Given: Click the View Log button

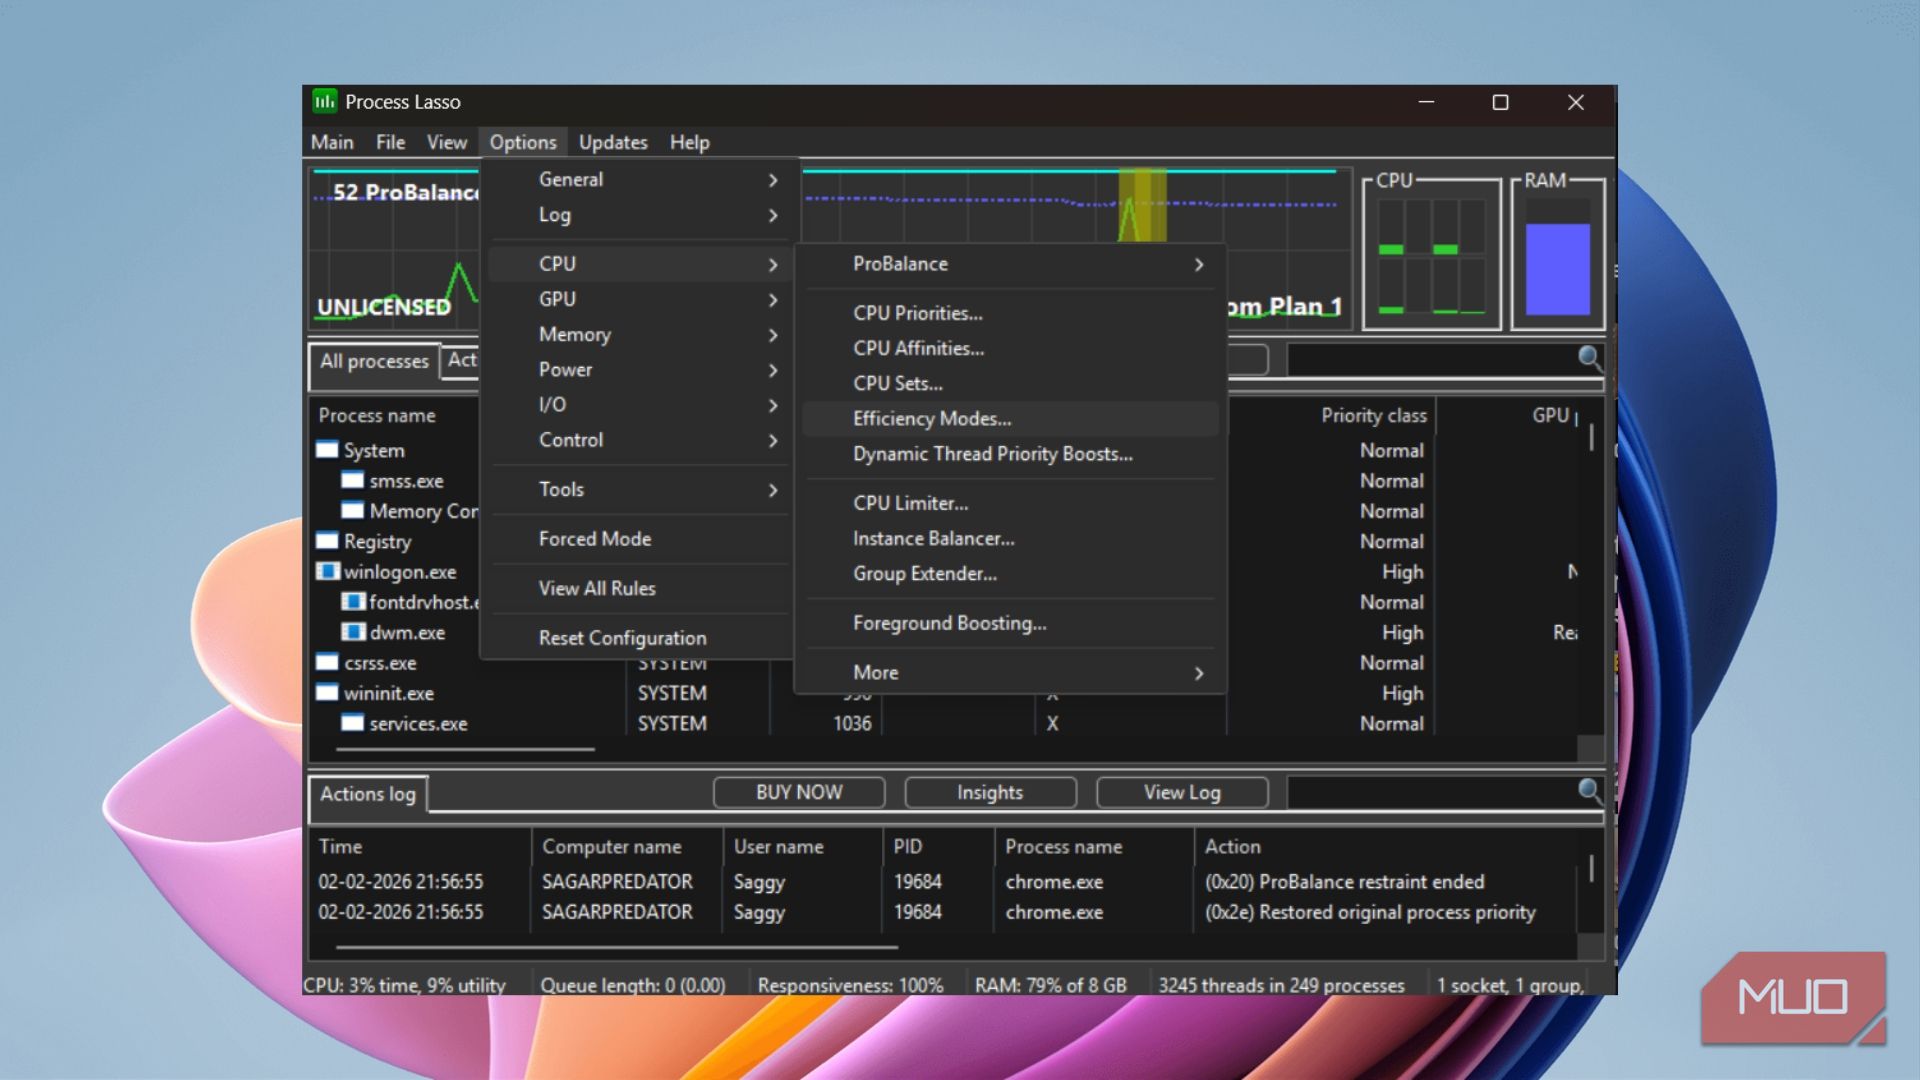Looking at the screenshot, I should (1182, 792).
